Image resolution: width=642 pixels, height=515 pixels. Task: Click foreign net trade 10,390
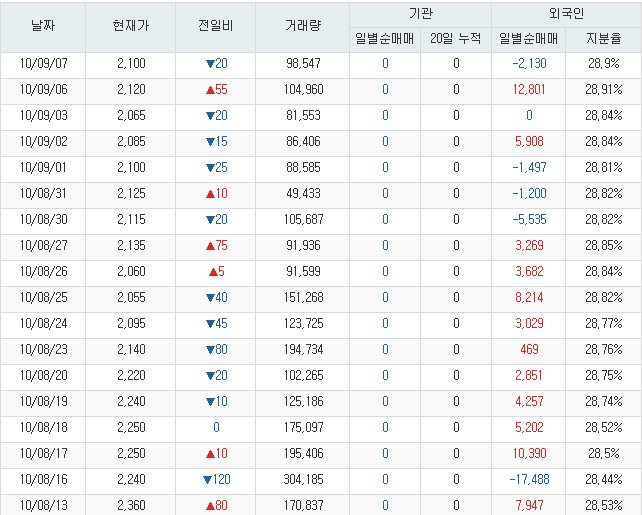[529, 453]
